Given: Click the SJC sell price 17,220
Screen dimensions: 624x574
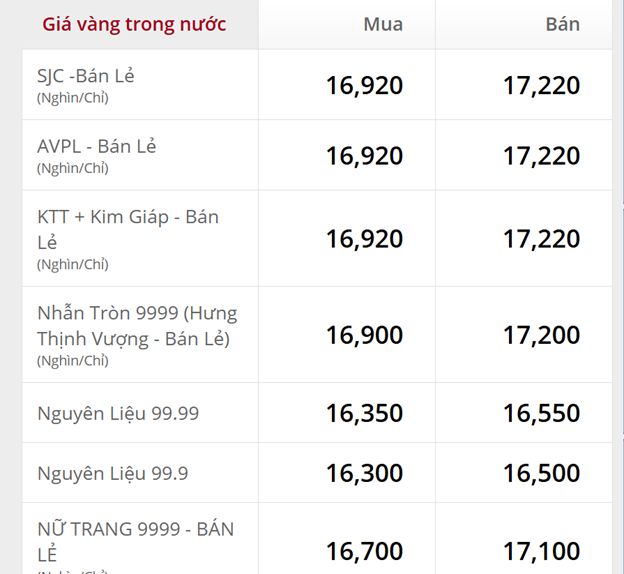Looking at the screenshot, I should coord(541,86).
